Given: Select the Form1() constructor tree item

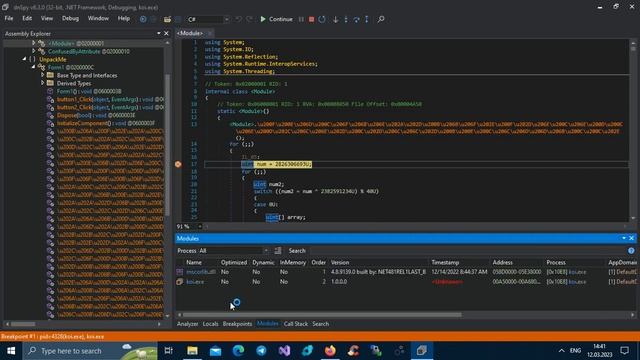Looking at the screenshot, I should [89, 91].
